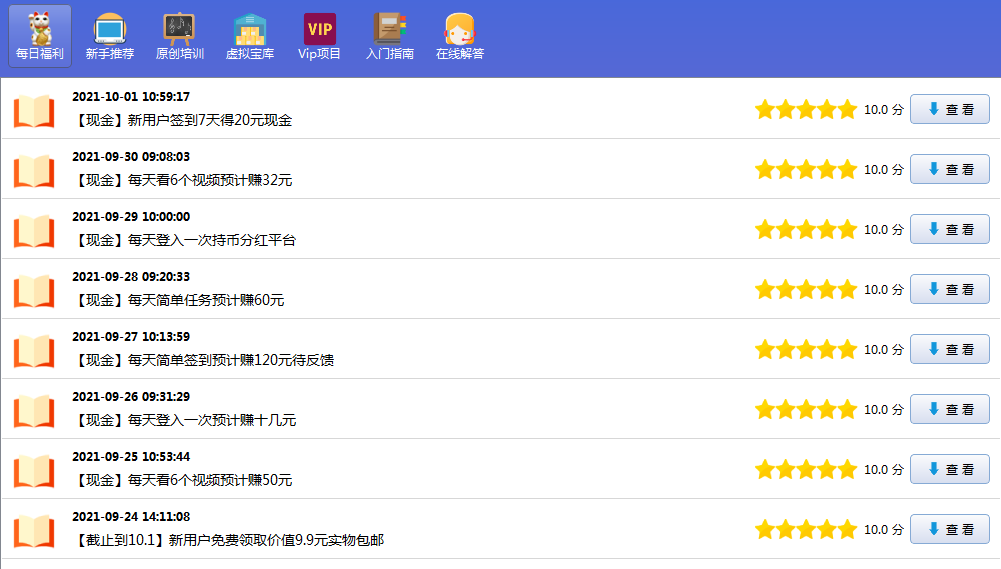Click book icon of 2021-09-26 entry

(x=34, y=411)
